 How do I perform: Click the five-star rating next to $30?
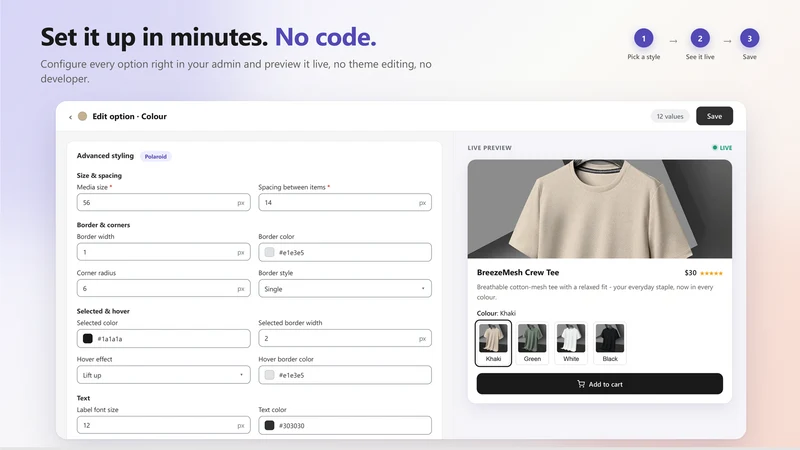point(711,273)
